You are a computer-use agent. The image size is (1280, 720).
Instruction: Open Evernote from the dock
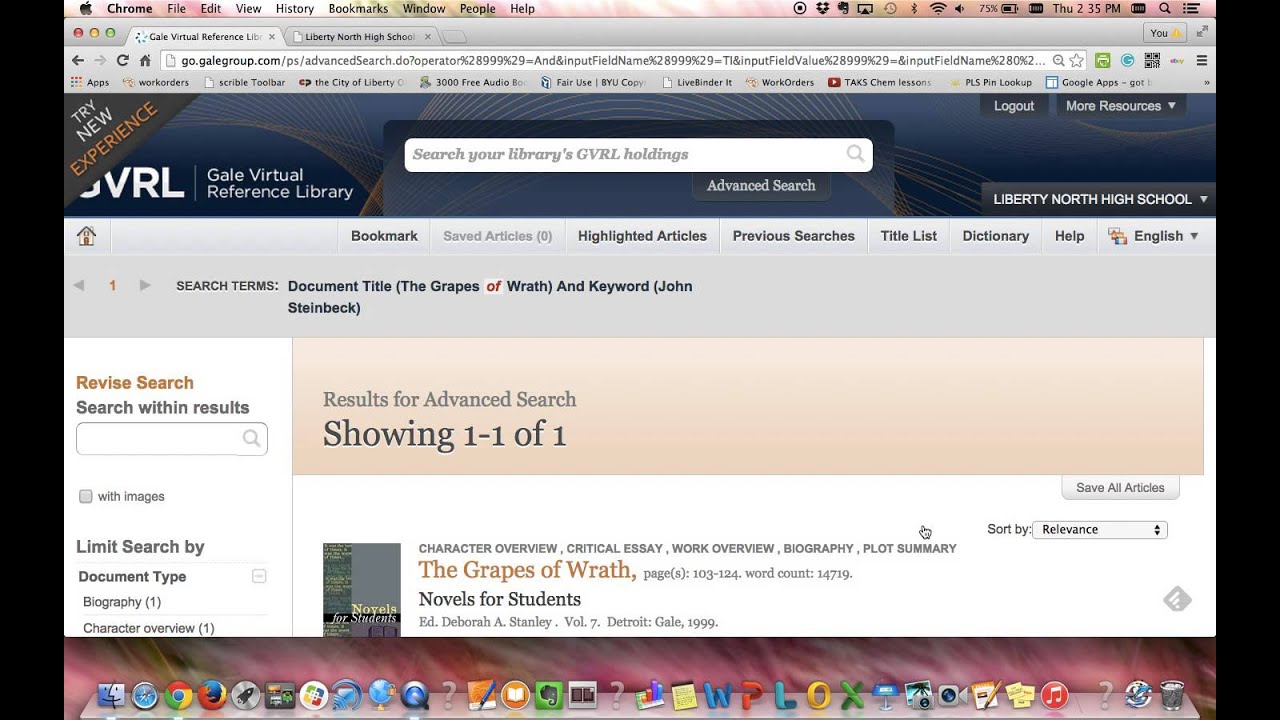[549, 694]
